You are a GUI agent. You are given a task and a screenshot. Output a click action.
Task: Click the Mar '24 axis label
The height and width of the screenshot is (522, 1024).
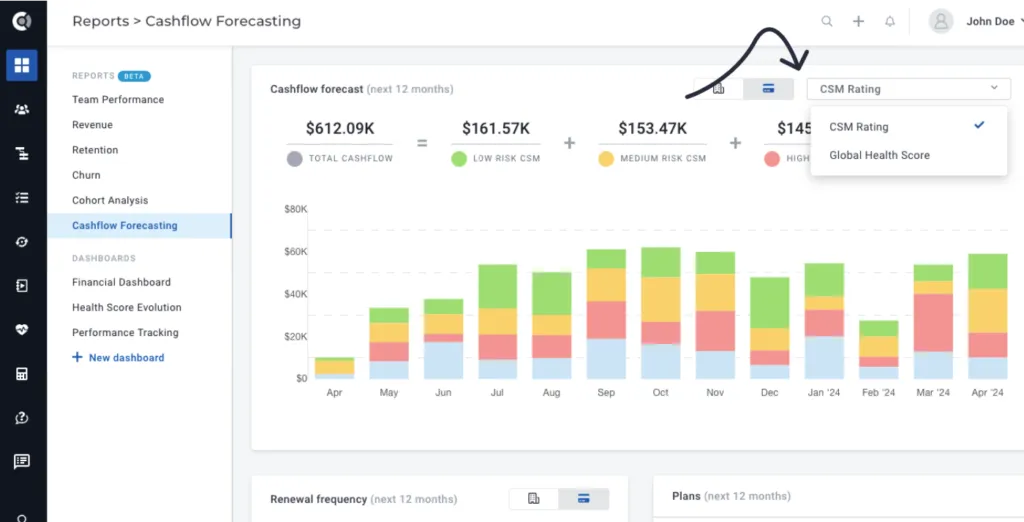pyautogui.click(x=933, y=393)
